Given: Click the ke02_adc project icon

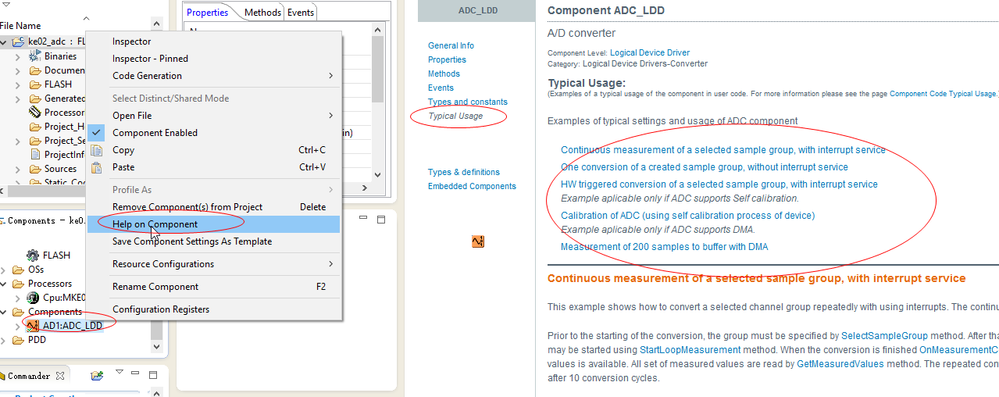Looking at the screenshot, I should (x=18, y=42).
